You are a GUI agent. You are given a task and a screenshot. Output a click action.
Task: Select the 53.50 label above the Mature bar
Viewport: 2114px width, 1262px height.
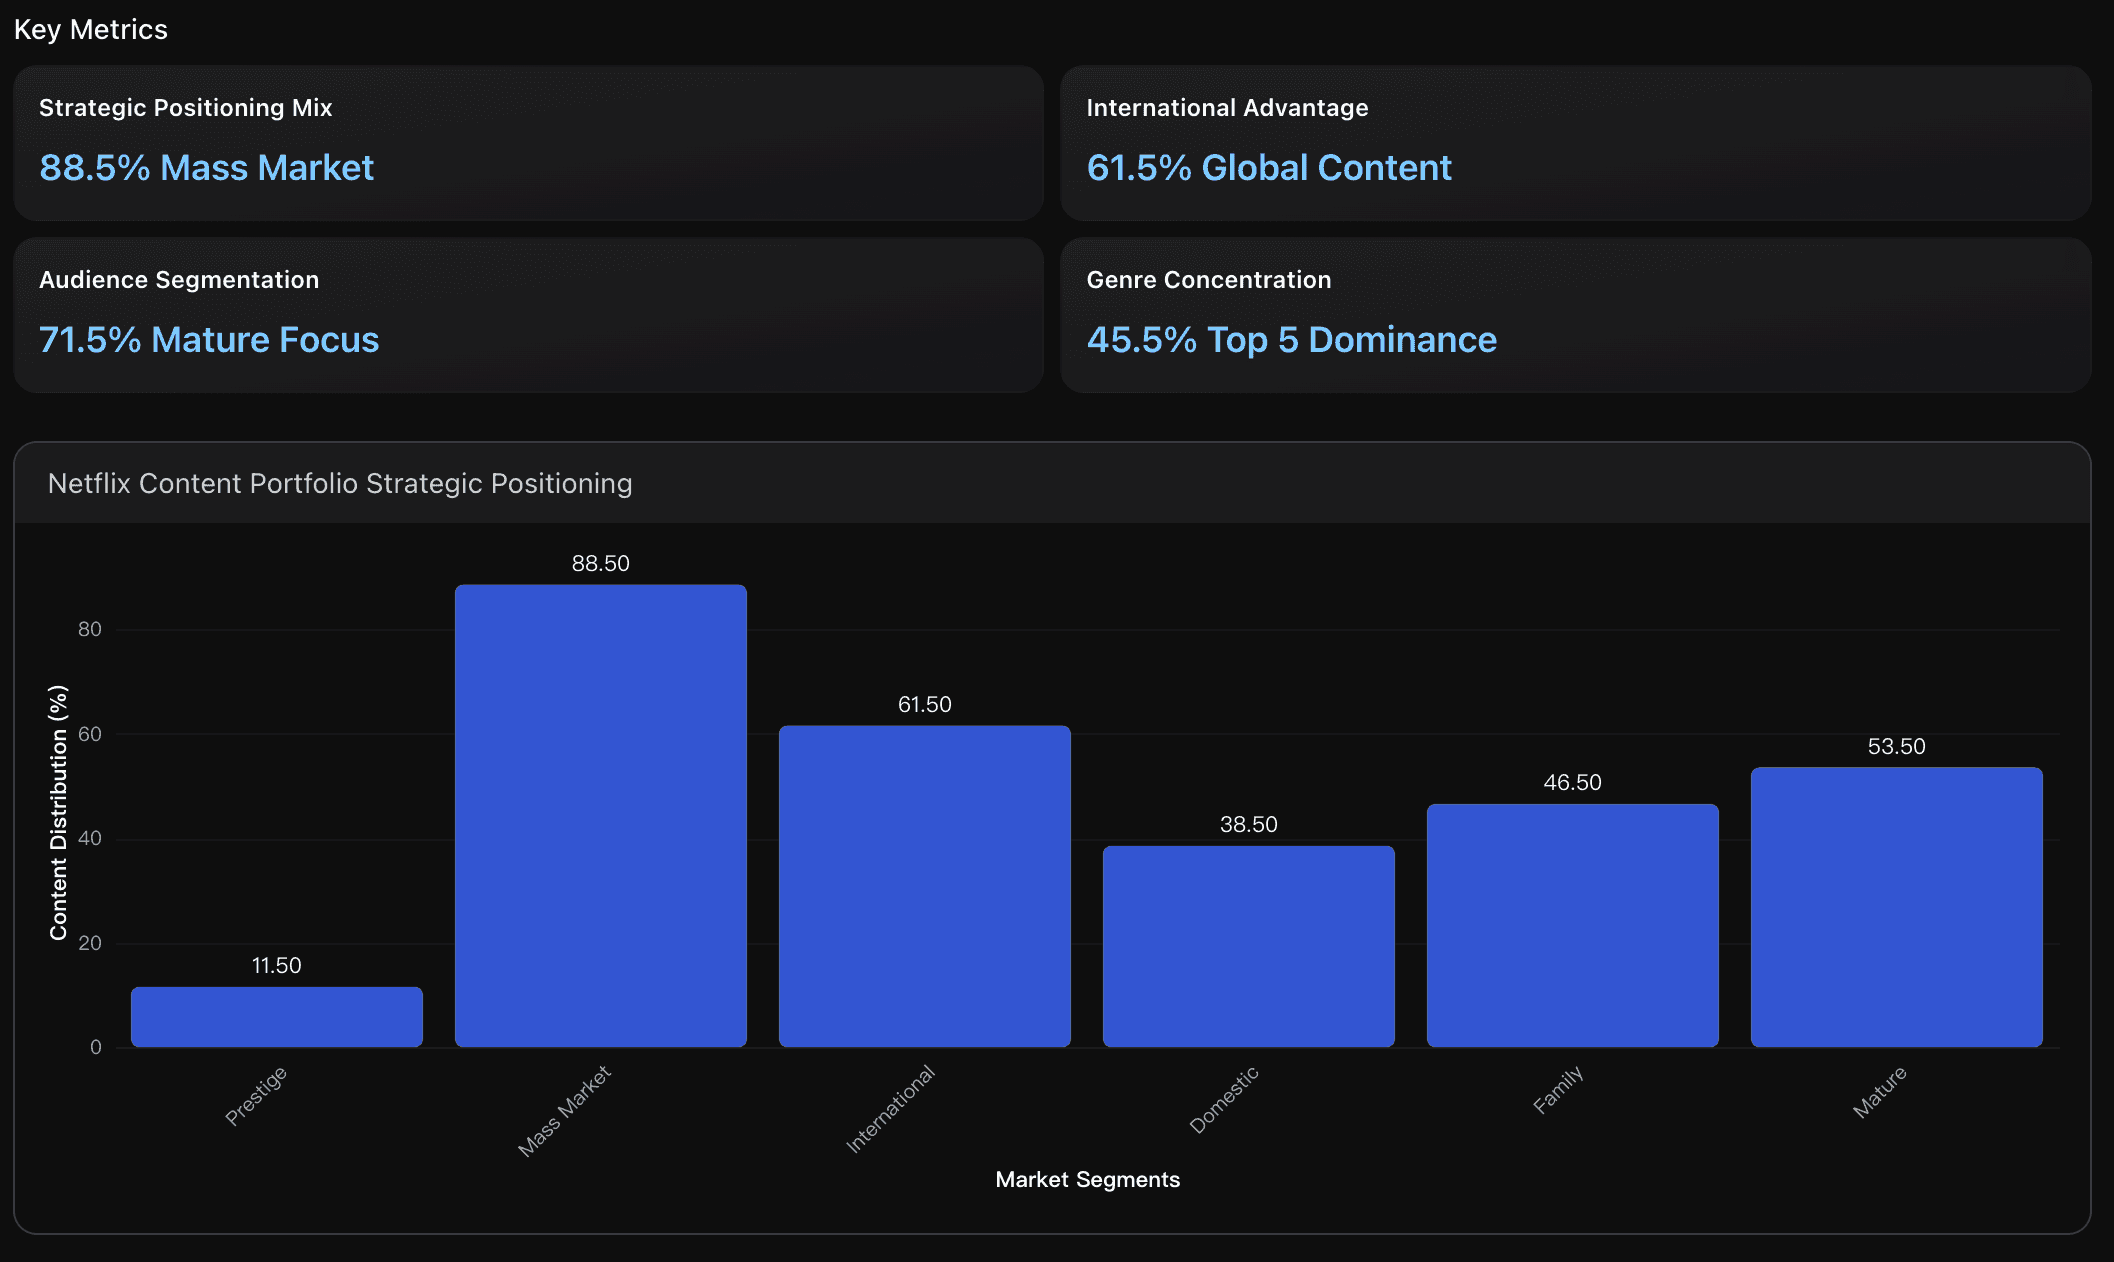[1896, 746]
